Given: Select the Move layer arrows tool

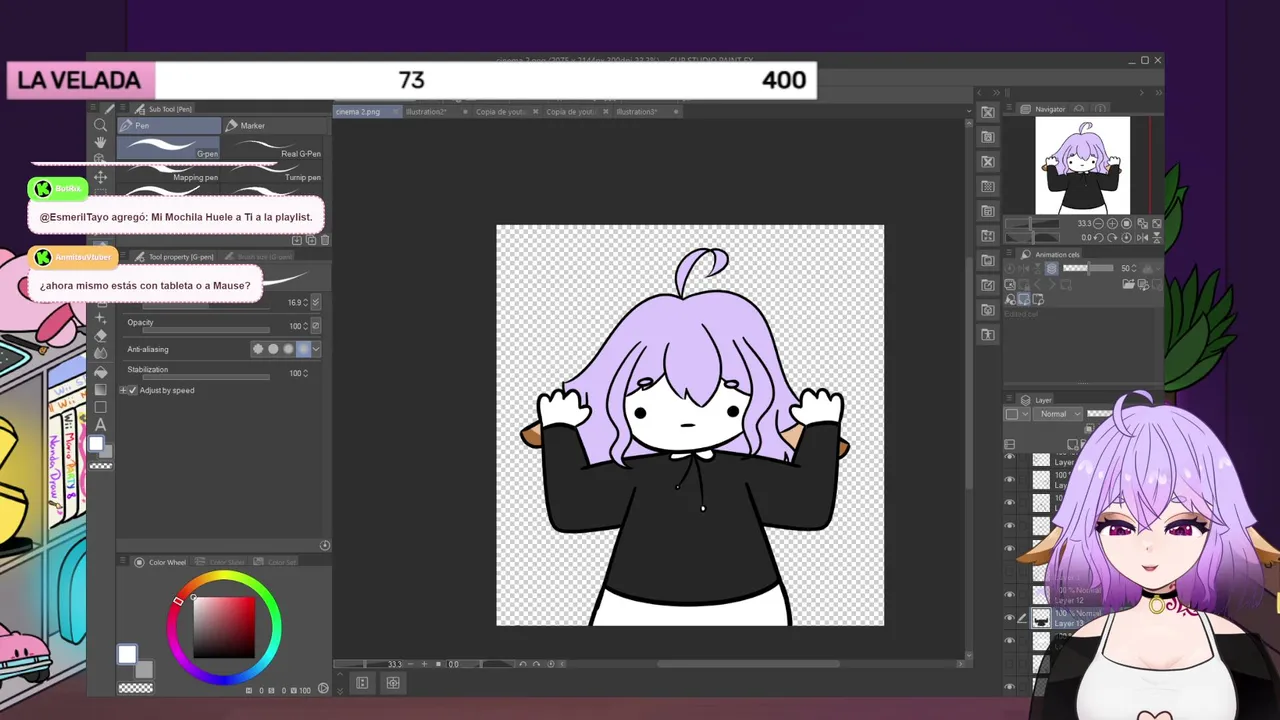Looking at the screenshot, I should pos(100,177).
